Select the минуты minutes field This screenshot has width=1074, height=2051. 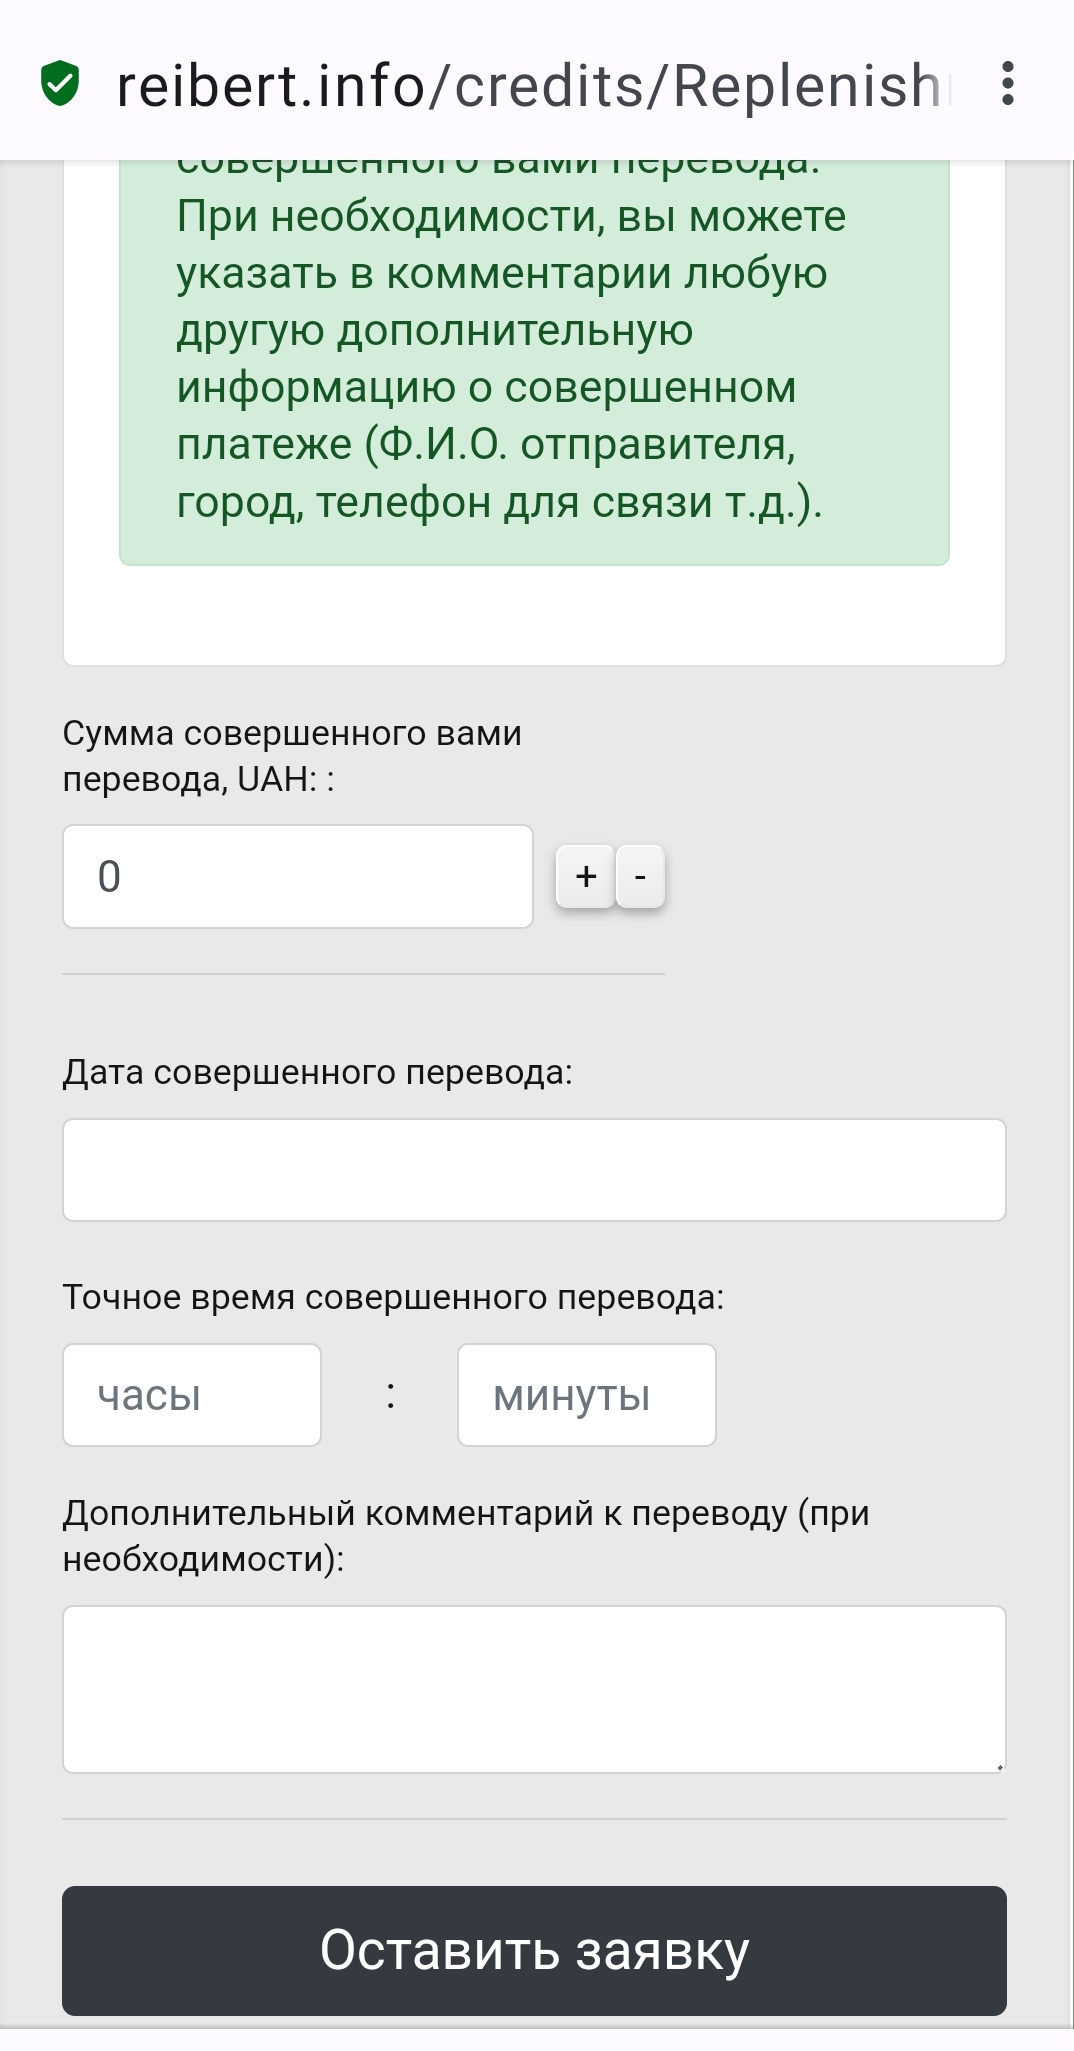tap(587, 1395)
